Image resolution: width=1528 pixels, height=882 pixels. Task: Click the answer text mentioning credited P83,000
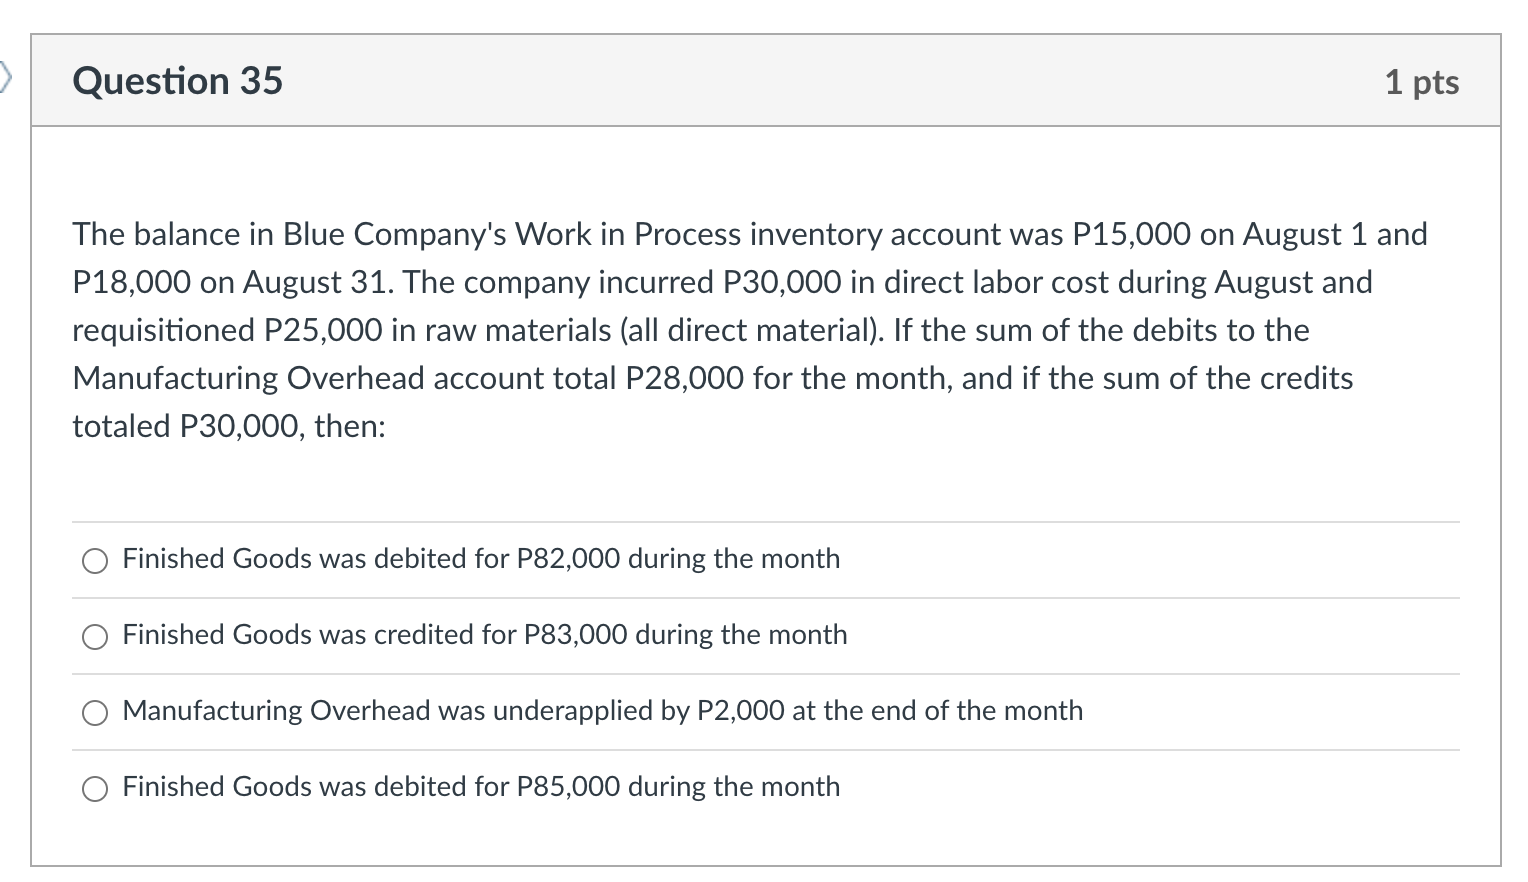(x=484, y=636)
